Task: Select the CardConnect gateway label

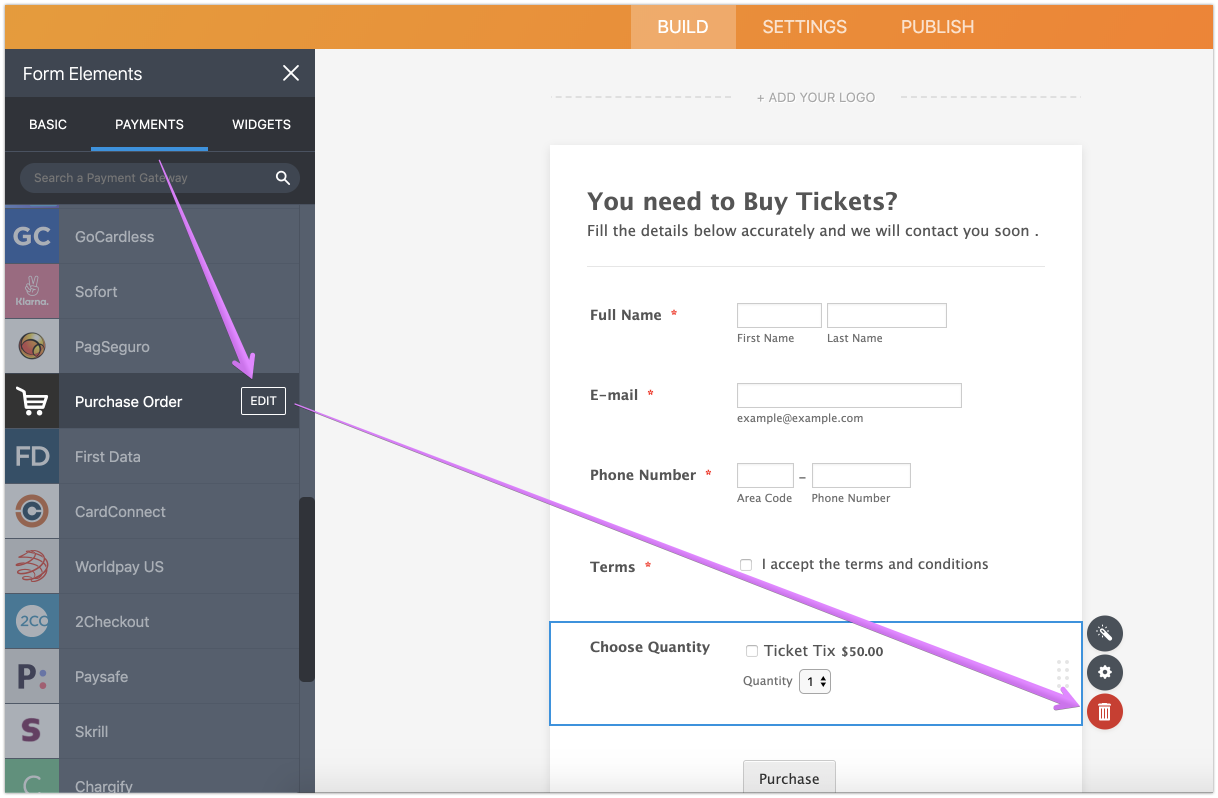Action: tap(121, 512)
